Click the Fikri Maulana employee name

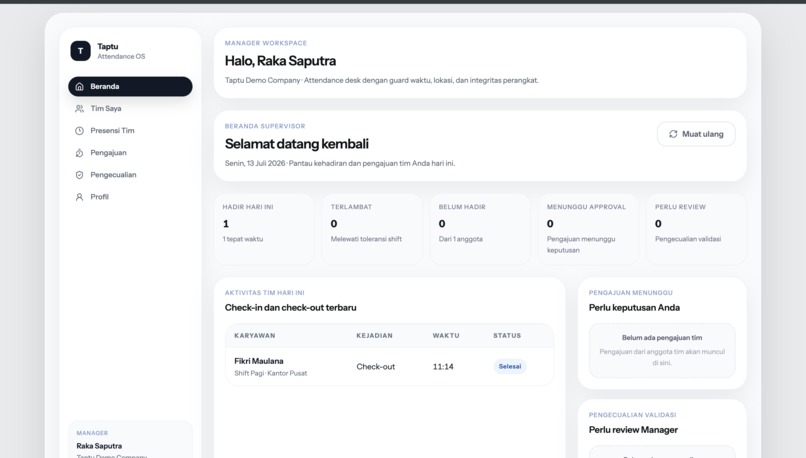coord(259,361)
